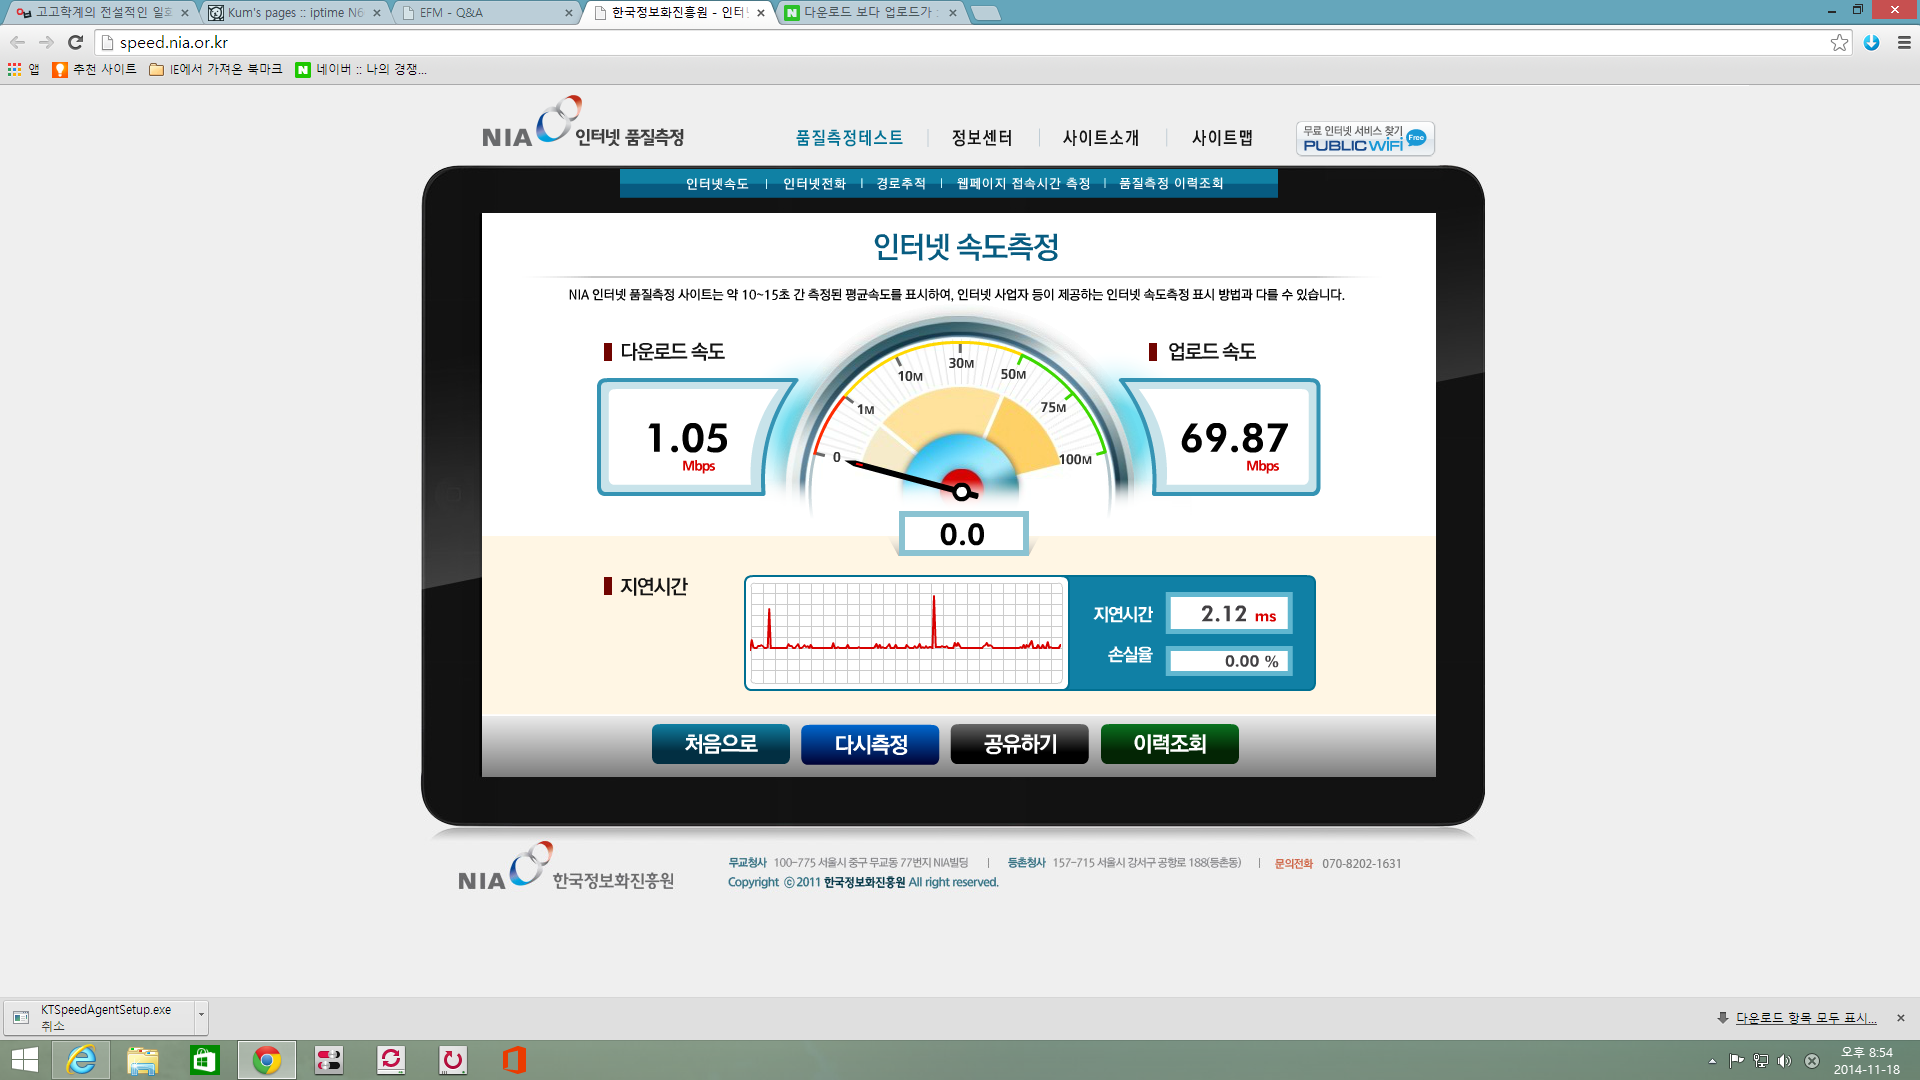Open network icon in system tray
This screenshot has width=1920, height=1080.
[1761, 1061]
